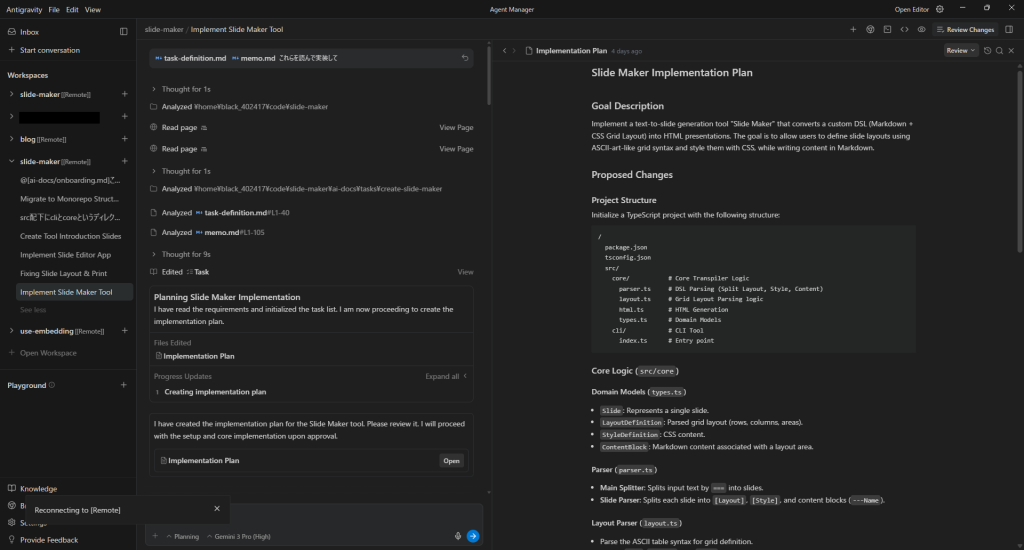Image resolution: width=1024 pixels, height=550 pixels.
Task: Open the File menu
Action: click(54, 9)
